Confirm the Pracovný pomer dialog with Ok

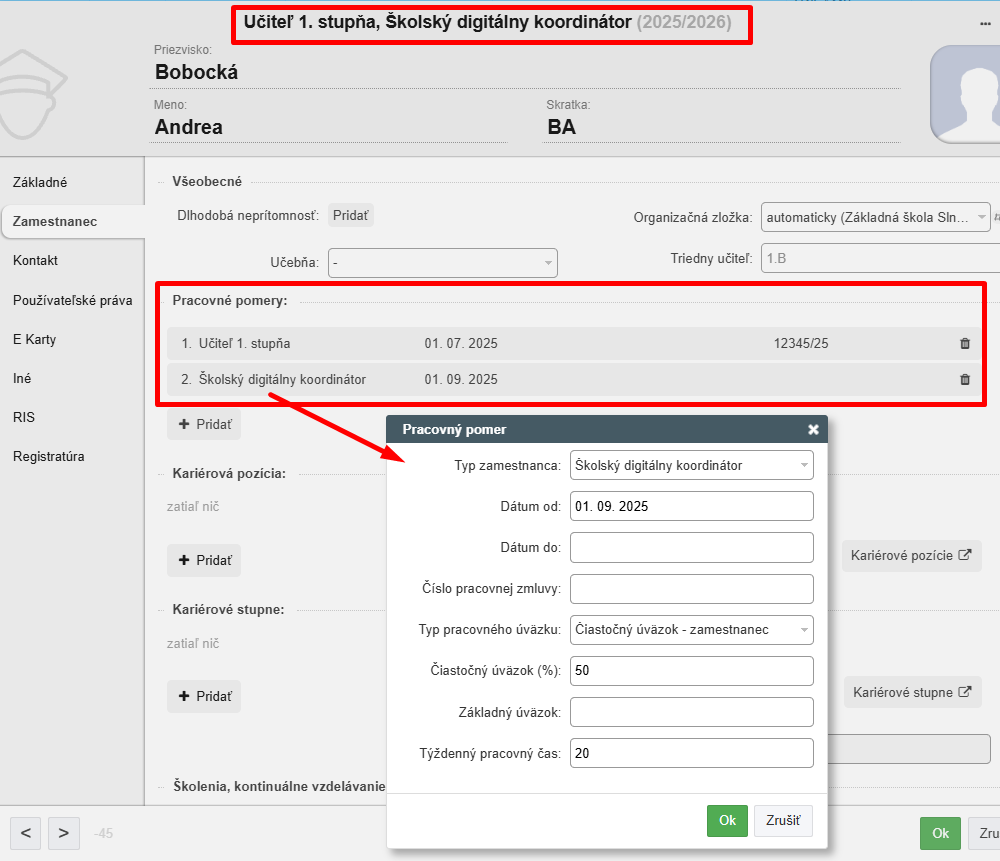point(727,821)
